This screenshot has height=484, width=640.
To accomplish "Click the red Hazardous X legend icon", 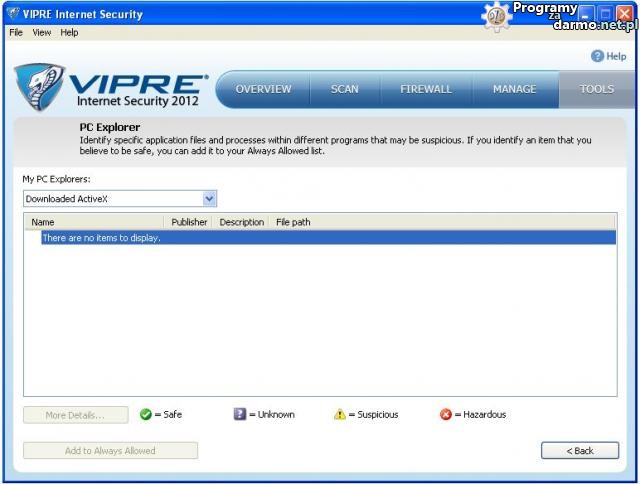I will (446, 414).
